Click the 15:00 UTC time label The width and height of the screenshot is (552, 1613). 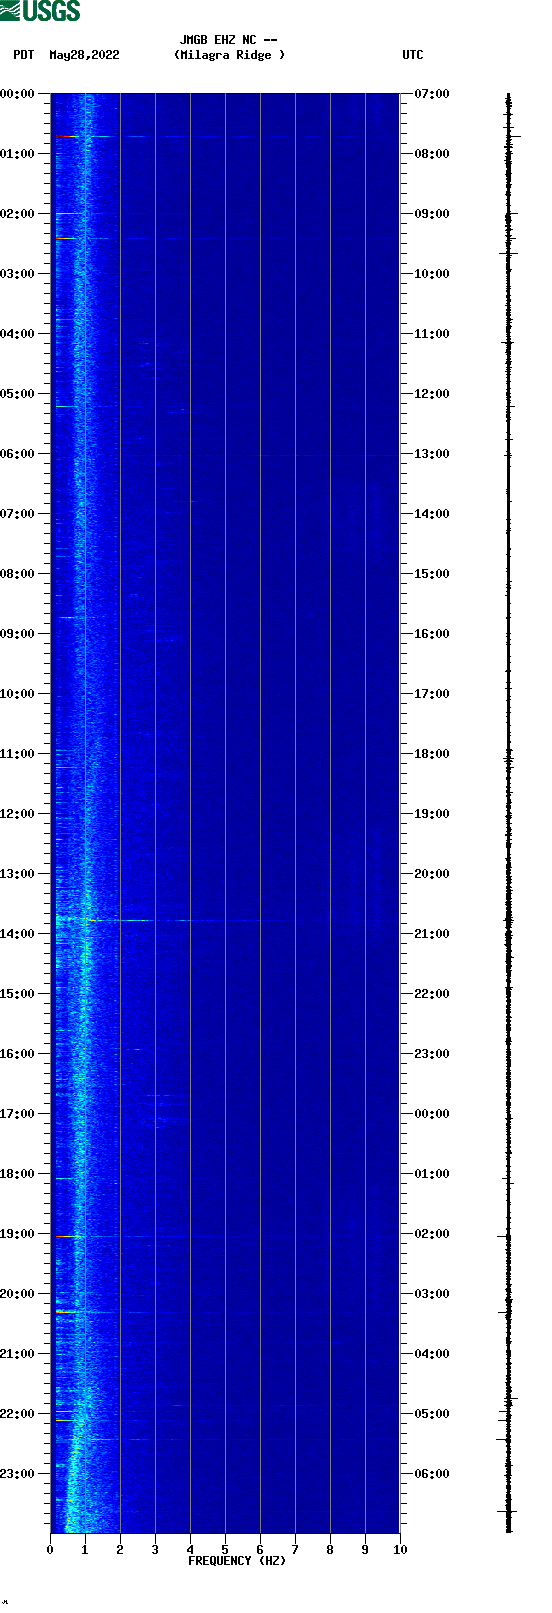tap(431, 574)
